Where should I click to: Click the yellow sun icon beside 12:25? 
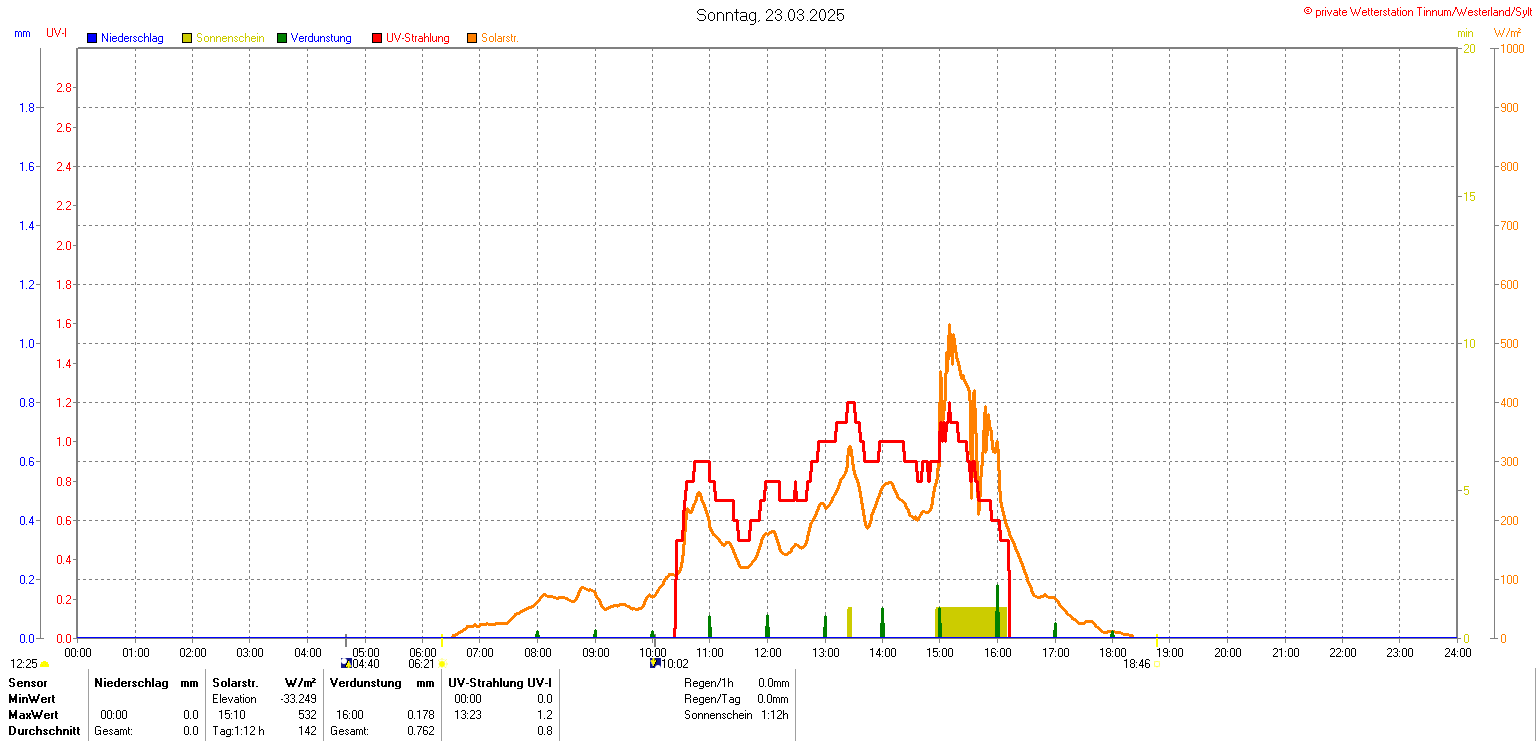click(x=45, y=664)
